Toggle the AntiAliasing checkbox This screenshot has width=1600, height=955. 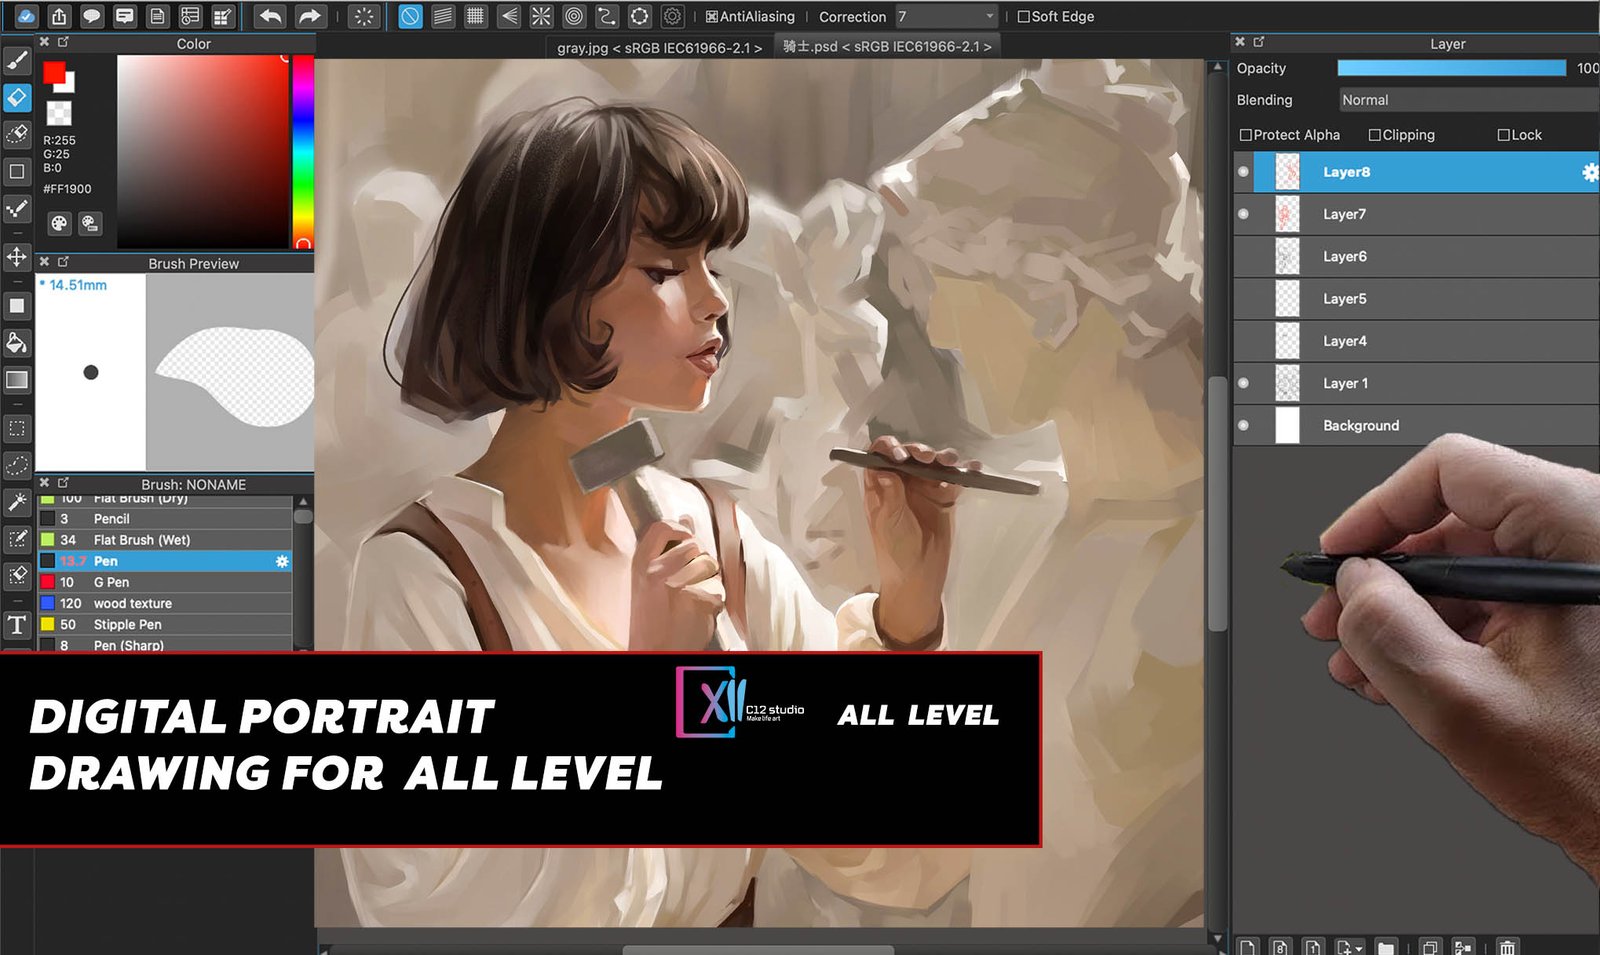coord(712,17)
